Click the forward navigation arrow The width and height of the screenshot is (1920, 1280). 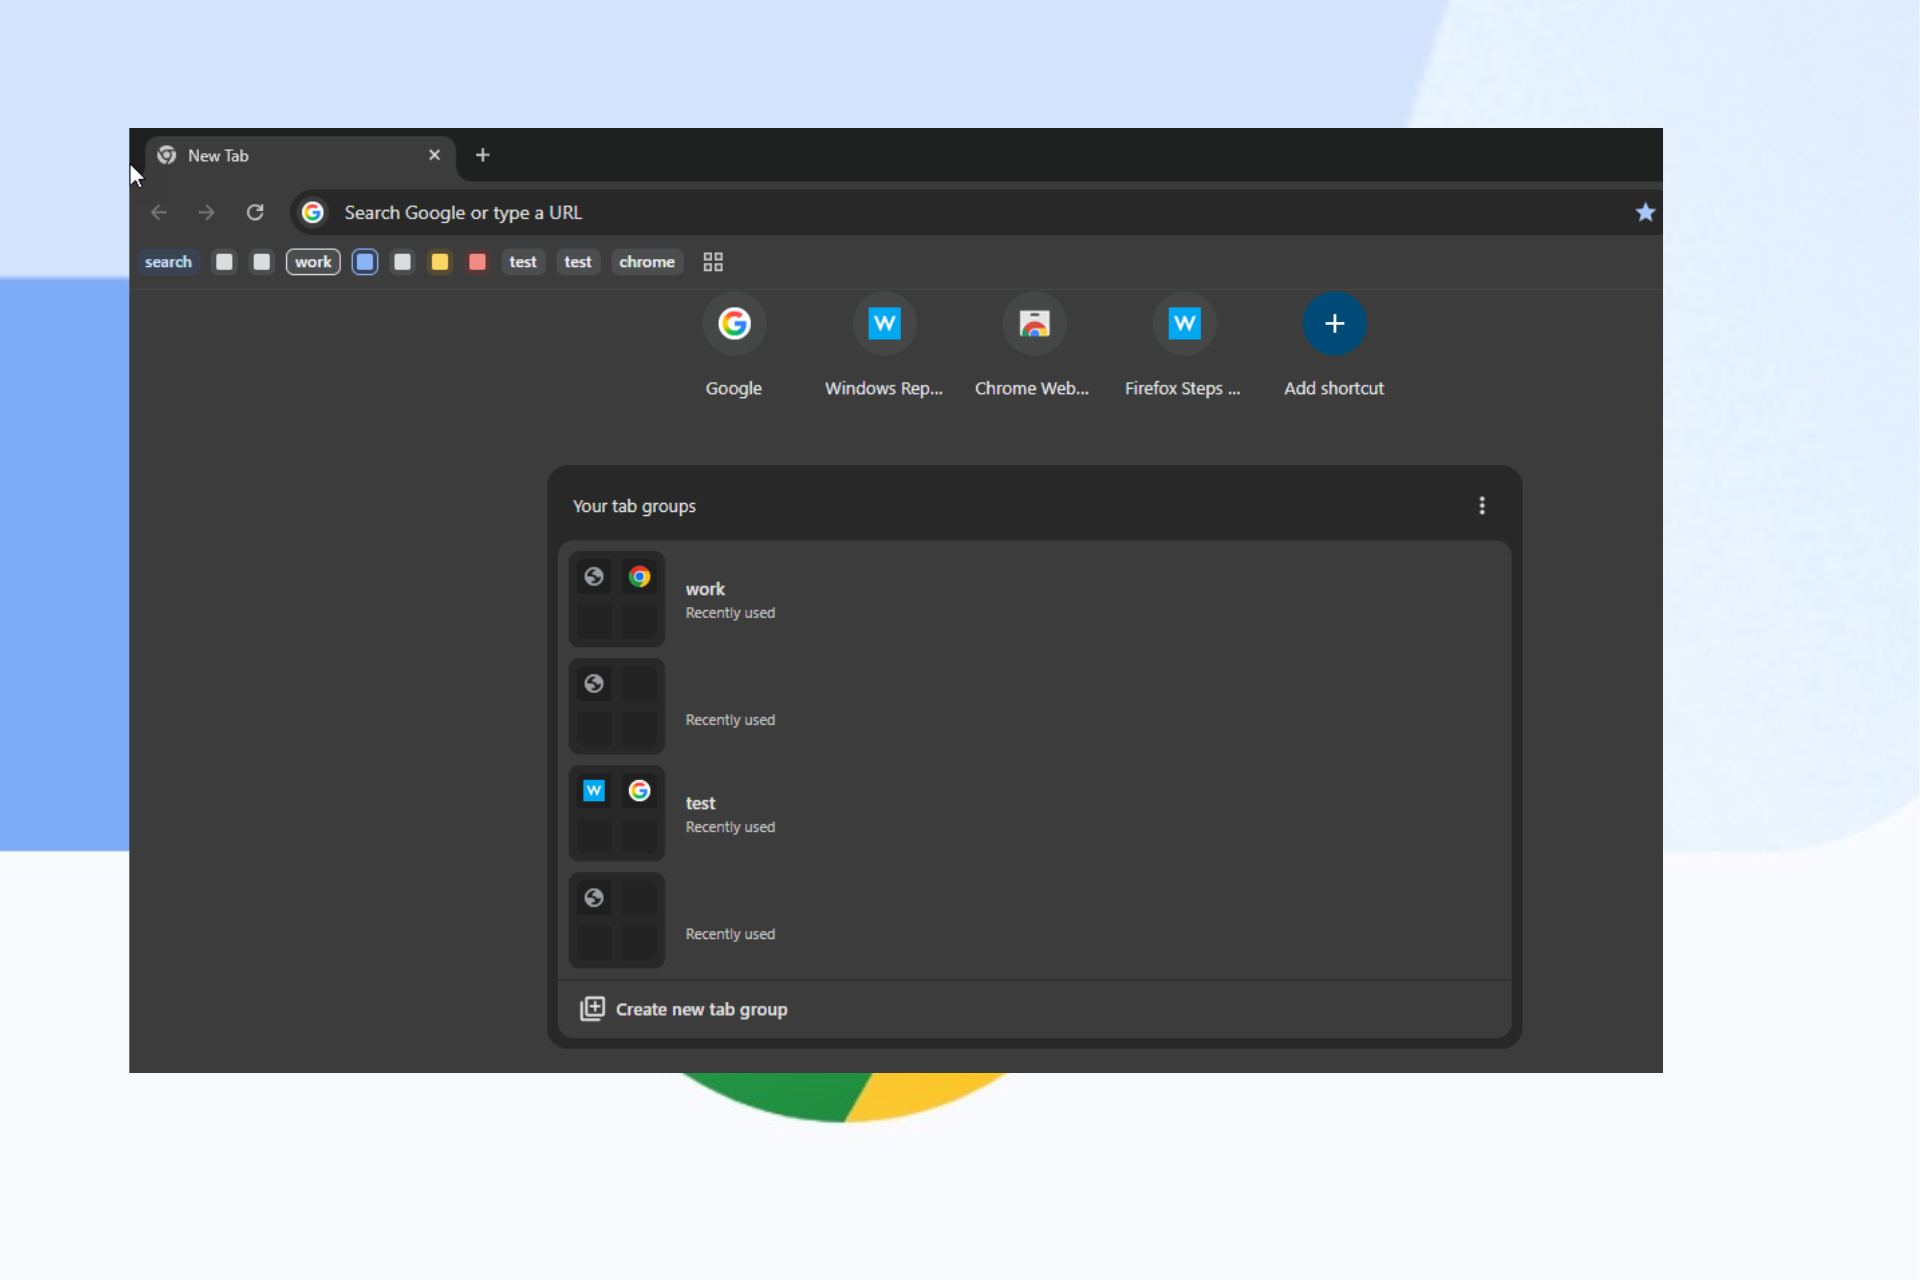point(206,212)
